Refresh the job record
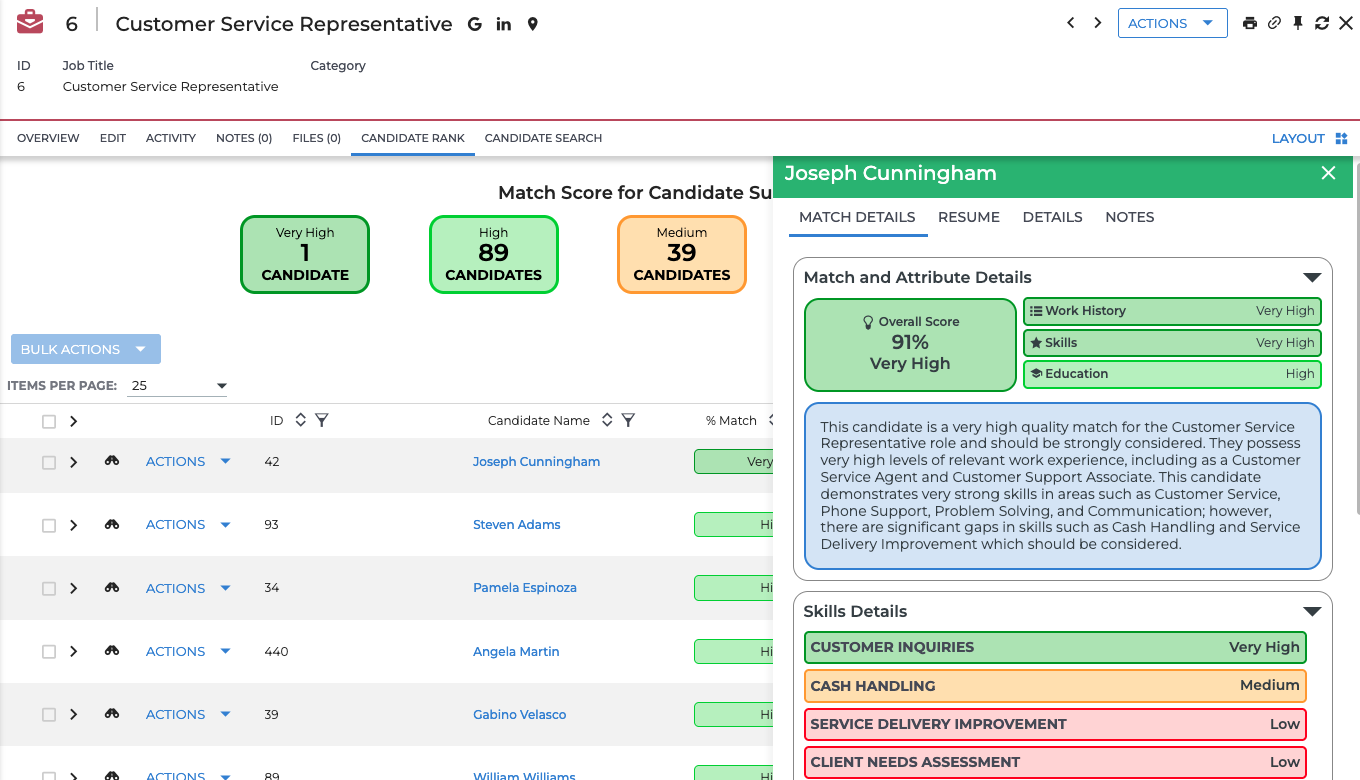 [x=1322, y=23]
